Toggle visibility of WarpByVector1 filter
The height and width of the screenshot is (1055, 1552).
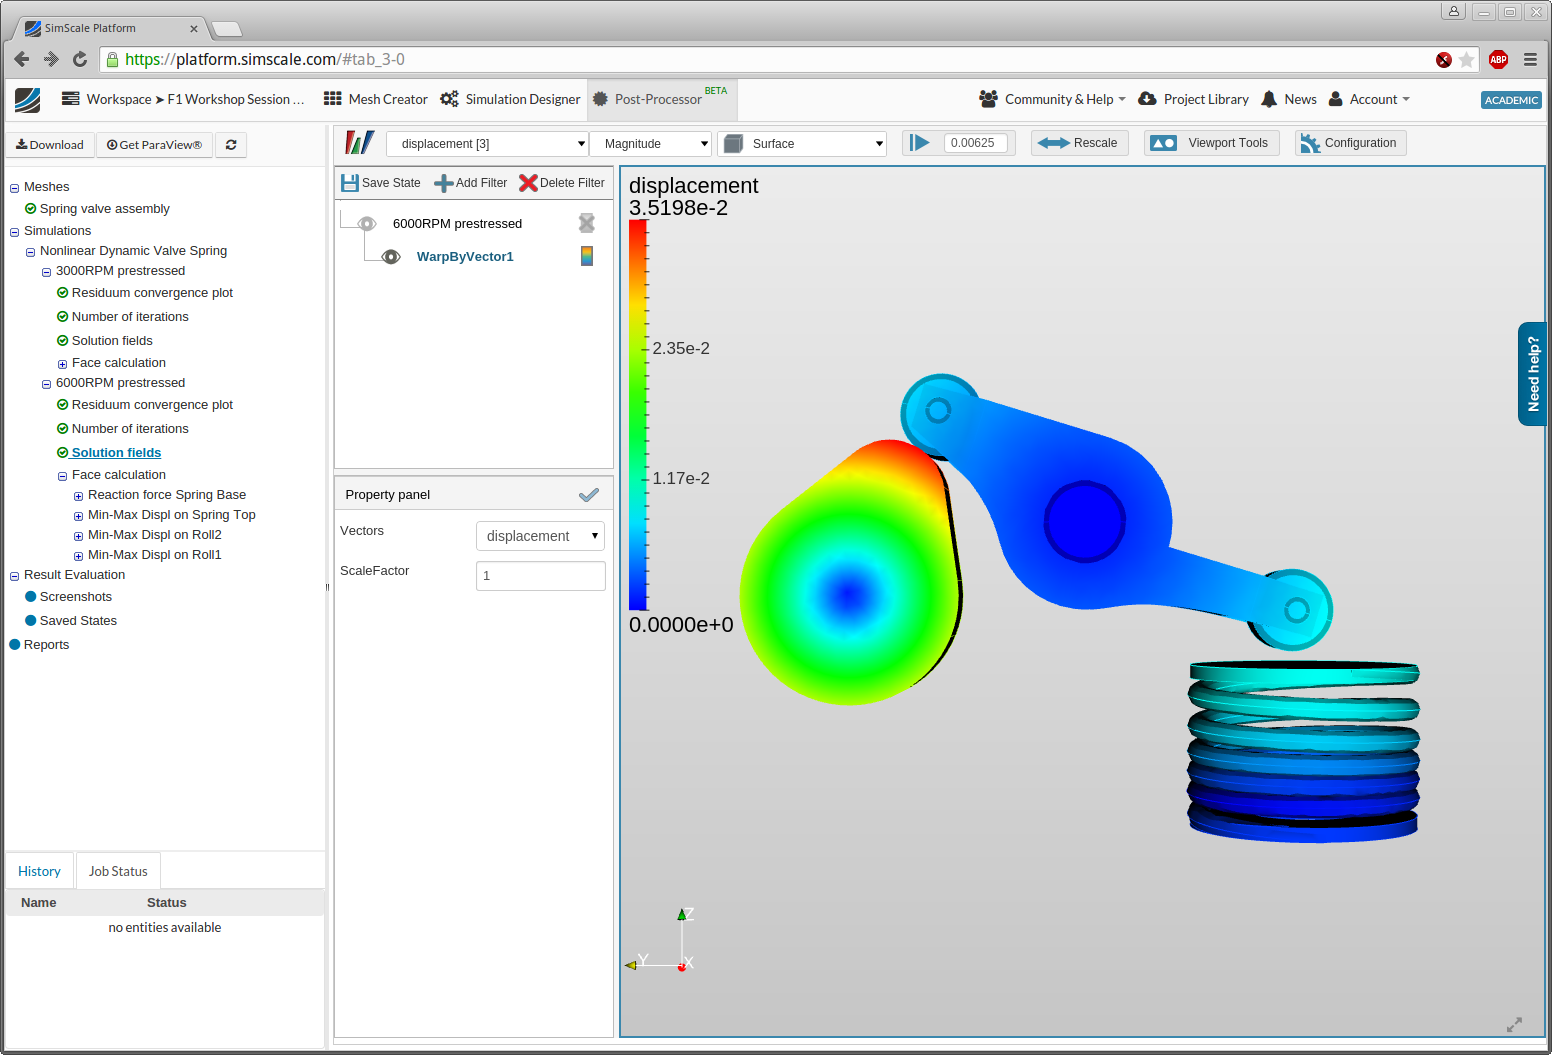coord(391,257)
